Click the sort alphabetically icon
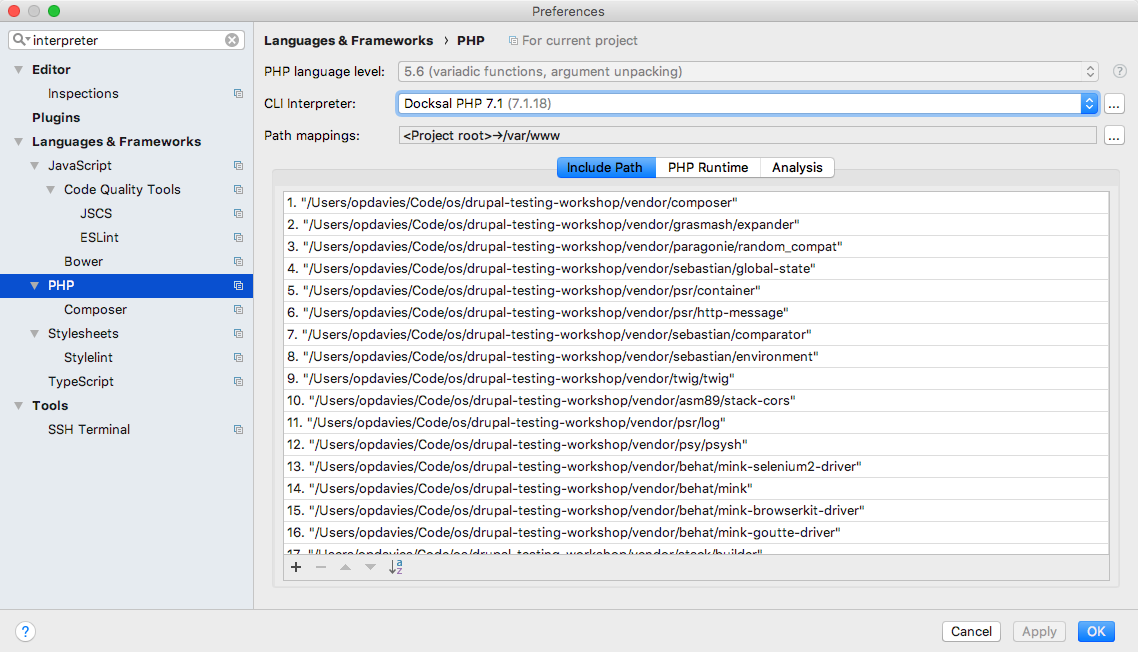 click(x=395, y=567)
